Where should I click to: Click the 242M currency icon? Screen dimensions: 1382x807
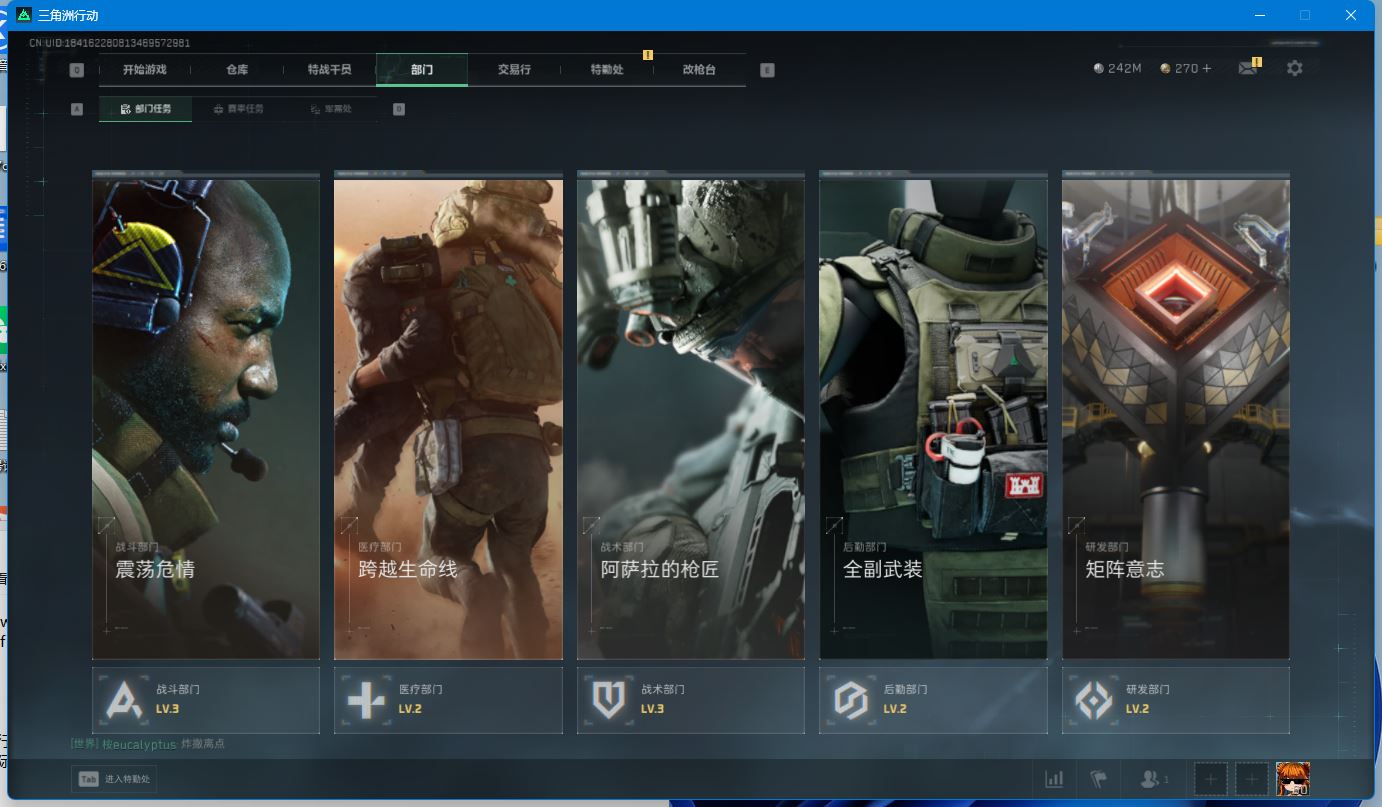pos(1099,68)
